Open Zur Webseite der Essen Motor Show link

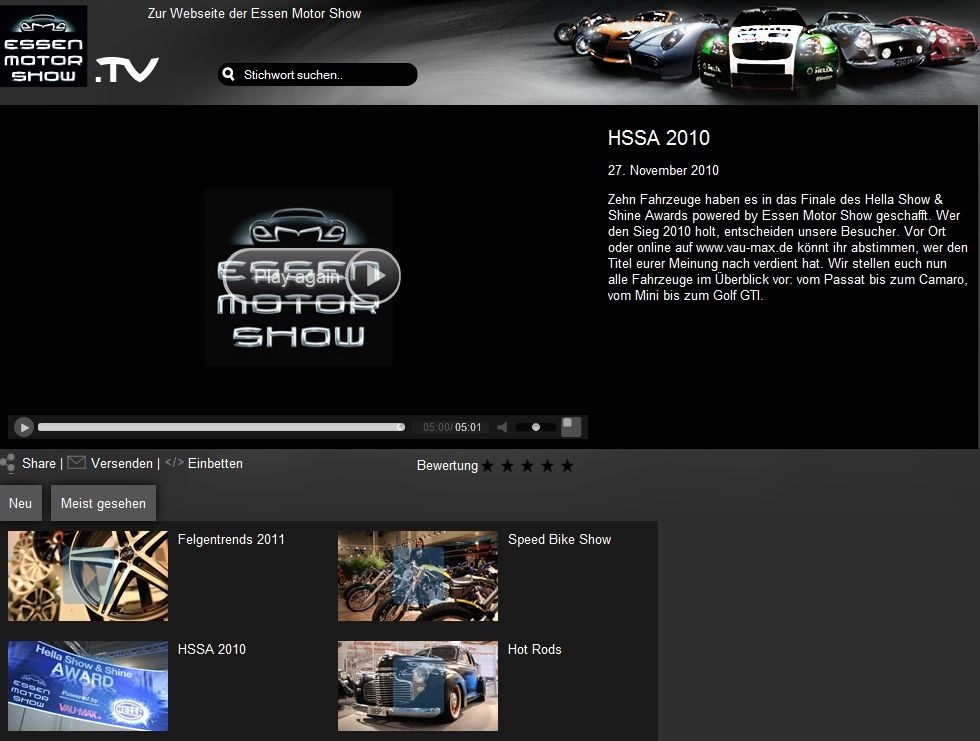[x=254, y=14]
